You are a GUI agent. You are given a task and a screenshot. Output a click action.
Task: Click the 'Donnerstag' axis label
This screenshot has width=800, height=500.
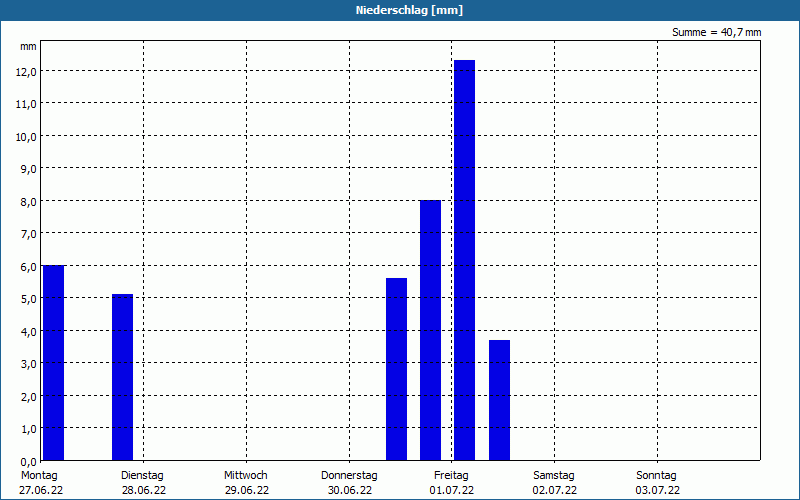point(349,476)
